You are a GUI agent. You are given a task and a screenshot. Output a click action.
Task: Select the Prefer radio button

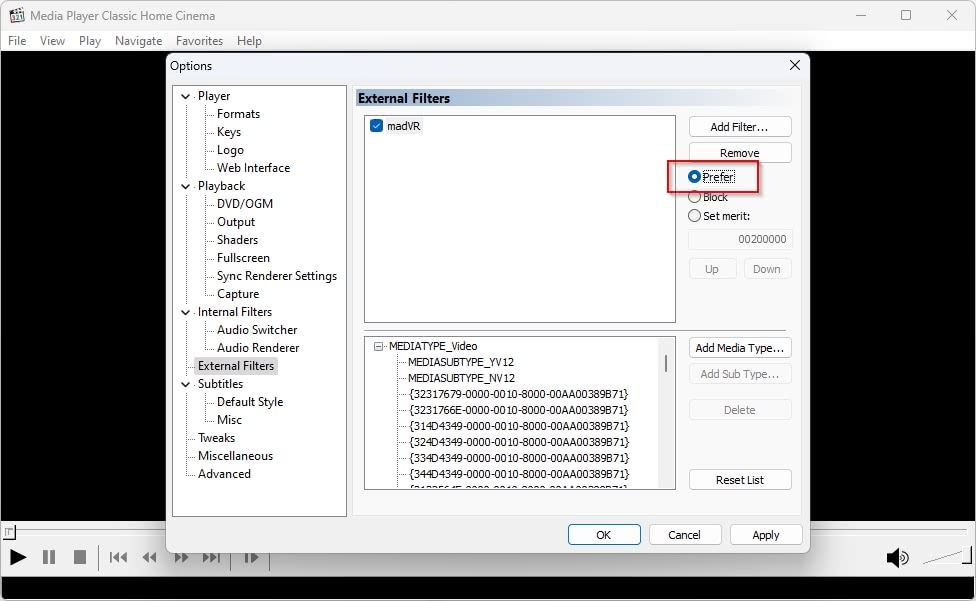[x=711, y=177]
